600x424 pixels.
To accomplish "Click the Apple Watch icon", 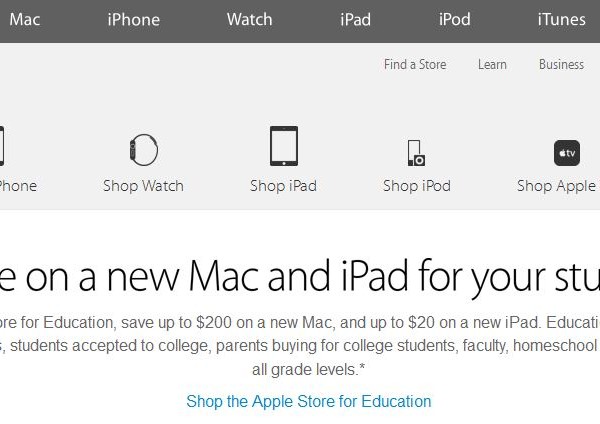I will (143, 150).
